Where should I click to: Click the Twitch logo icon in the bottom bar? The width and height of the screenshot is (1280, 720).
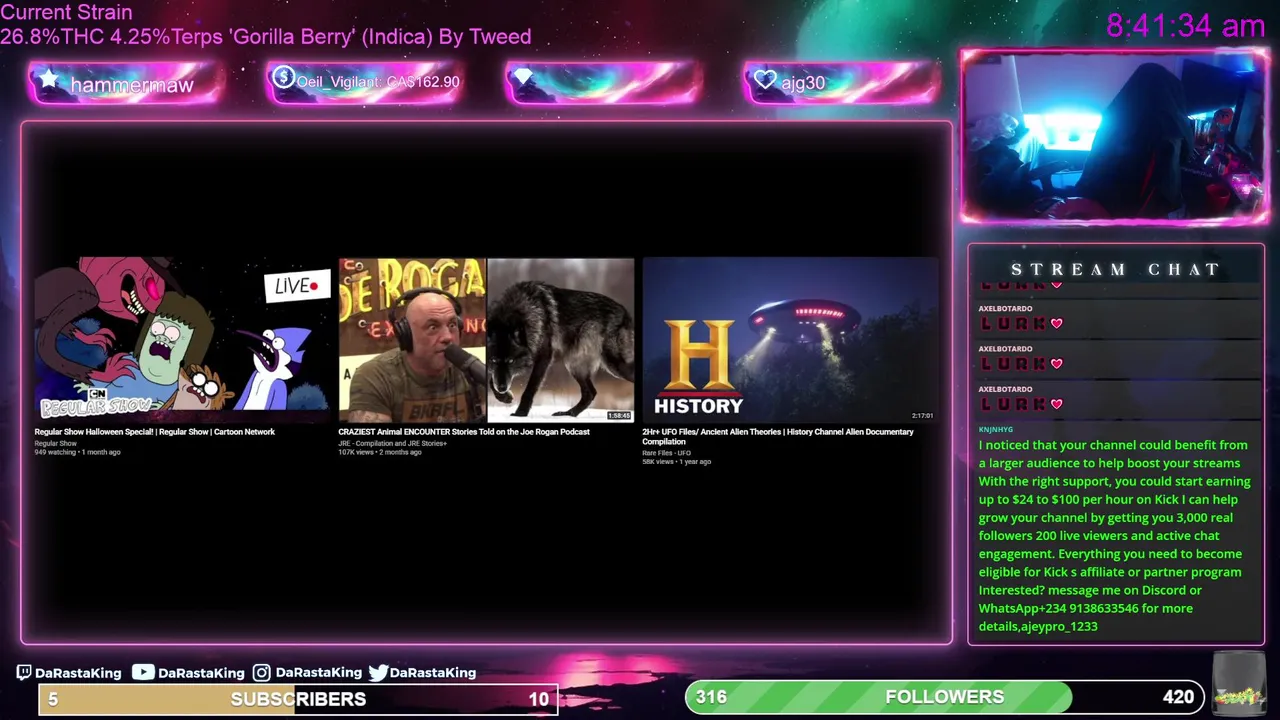click(x=24, y=672)
